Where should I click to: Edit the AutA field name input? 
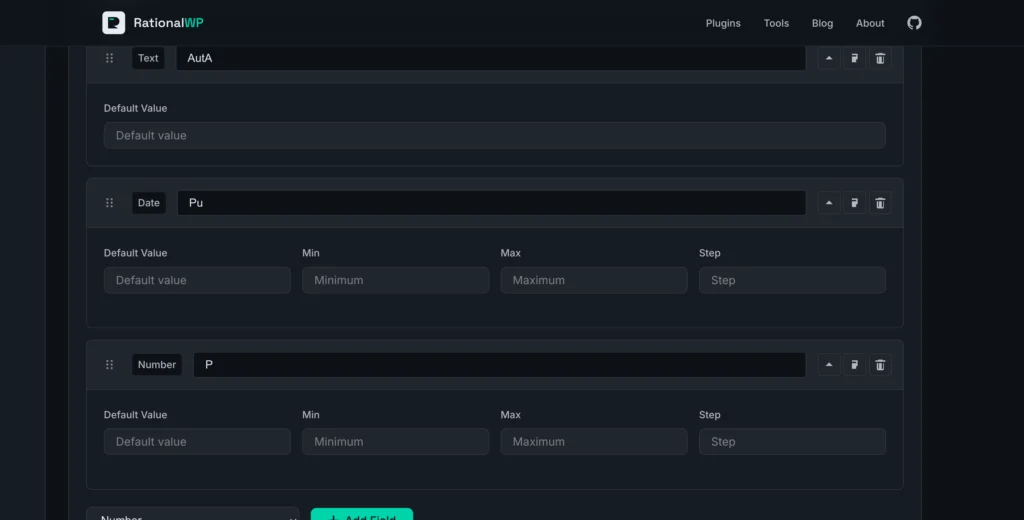pyautogui.click(x=490, y=58)
